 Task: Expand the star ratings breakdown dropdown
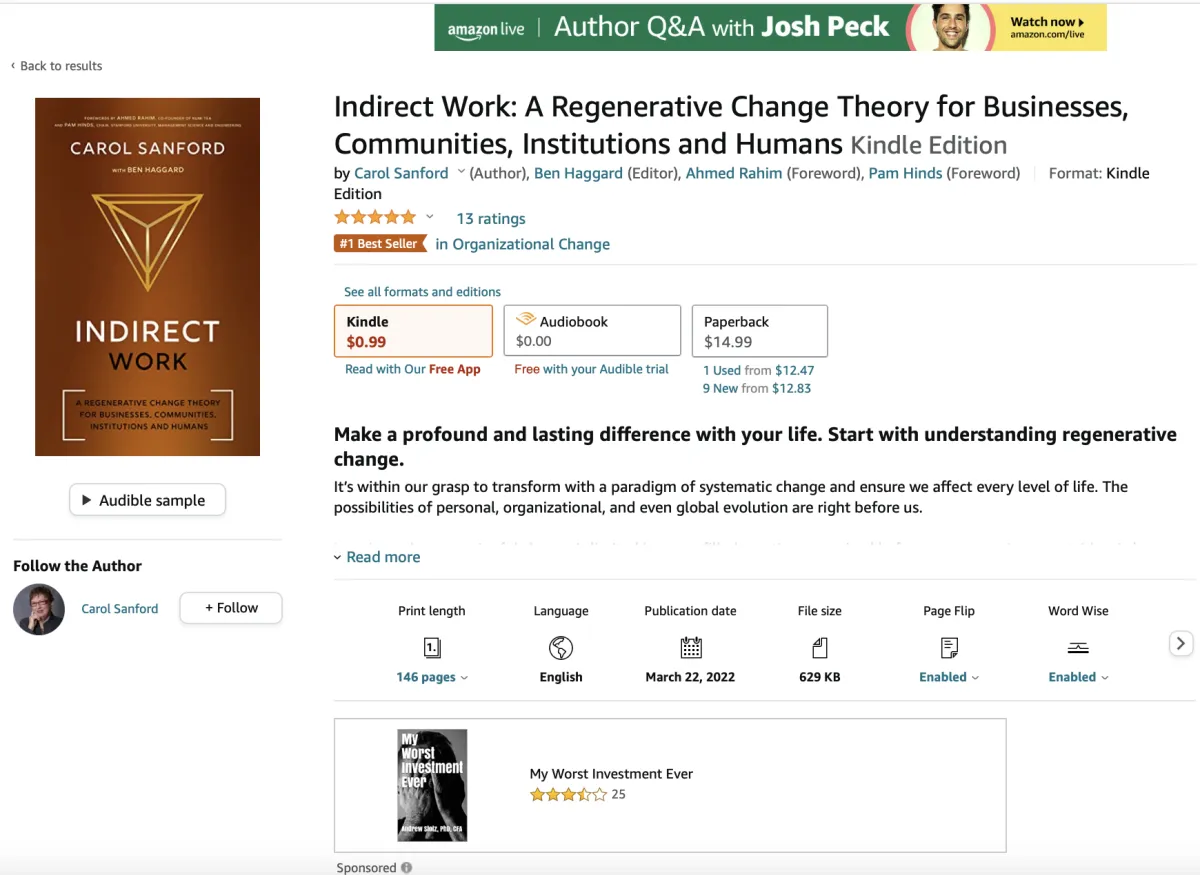pyautogui.click(x=430, y=217)
